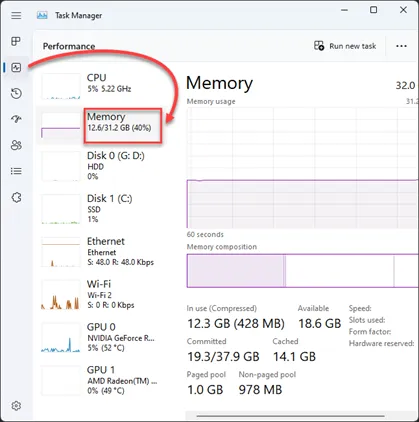Click the Speed label
This screenshot has height=422, width=419.
(x=360, y=308)
